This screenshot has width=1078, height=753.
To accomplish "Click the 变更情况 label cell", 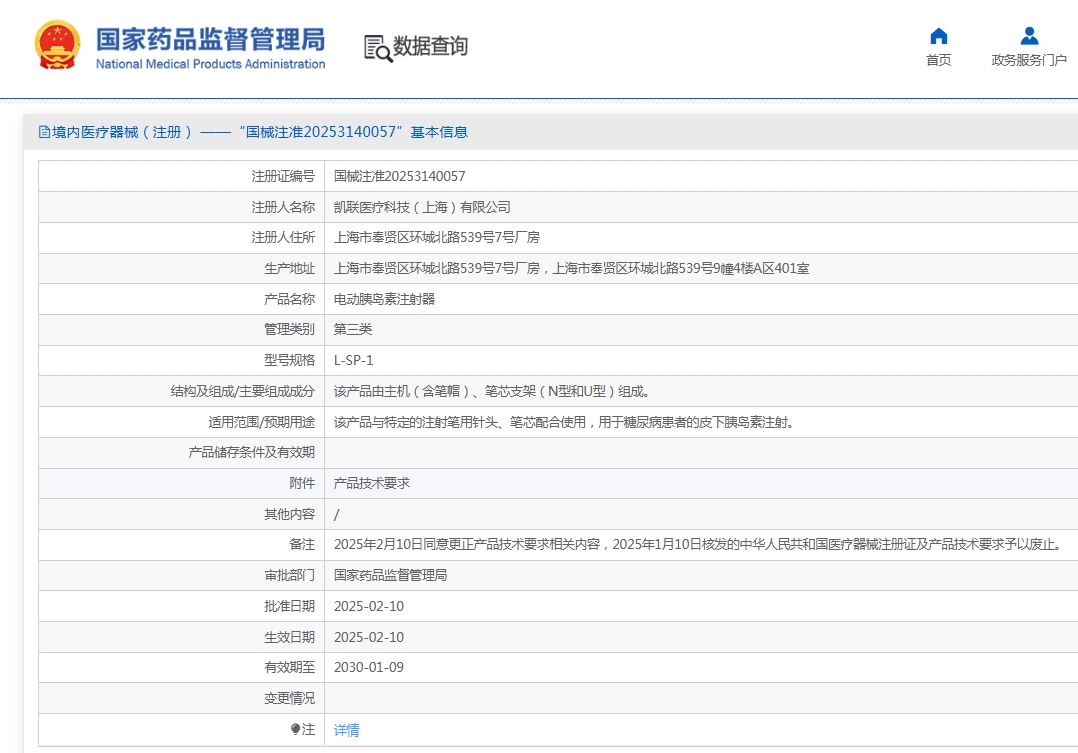I will [x=182, y=698].
